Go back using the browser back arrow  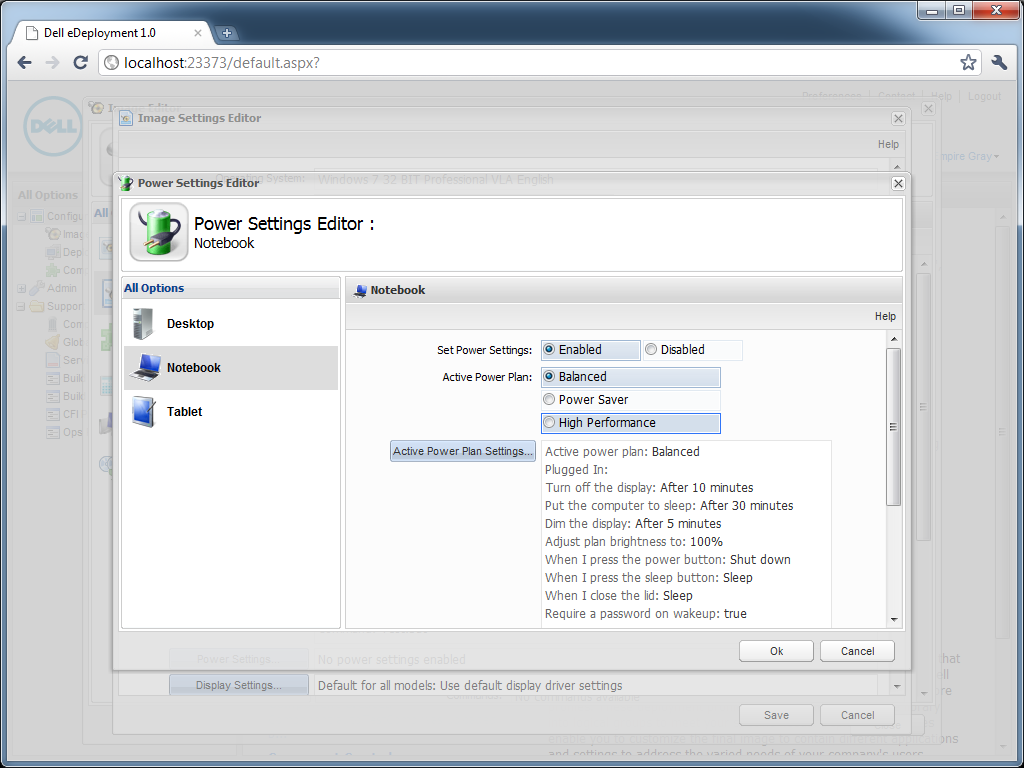25,63
